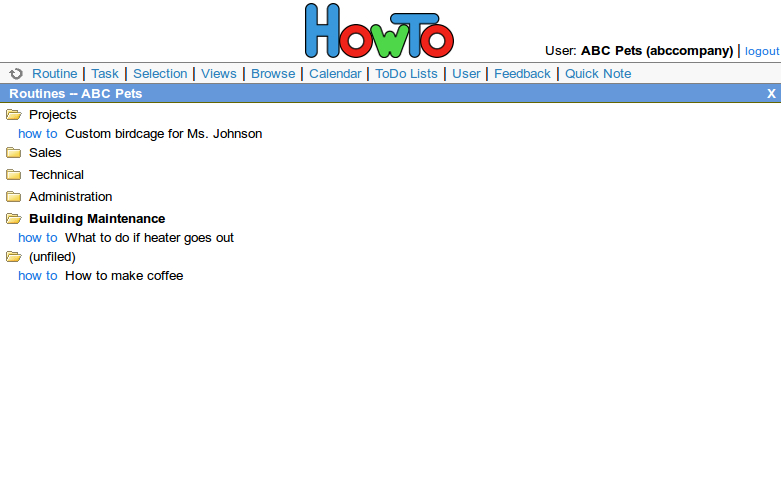Viewport: 781px width, 486px height.
Task: Collapse the Projects folder icon
Action: (x=14, y=115)
